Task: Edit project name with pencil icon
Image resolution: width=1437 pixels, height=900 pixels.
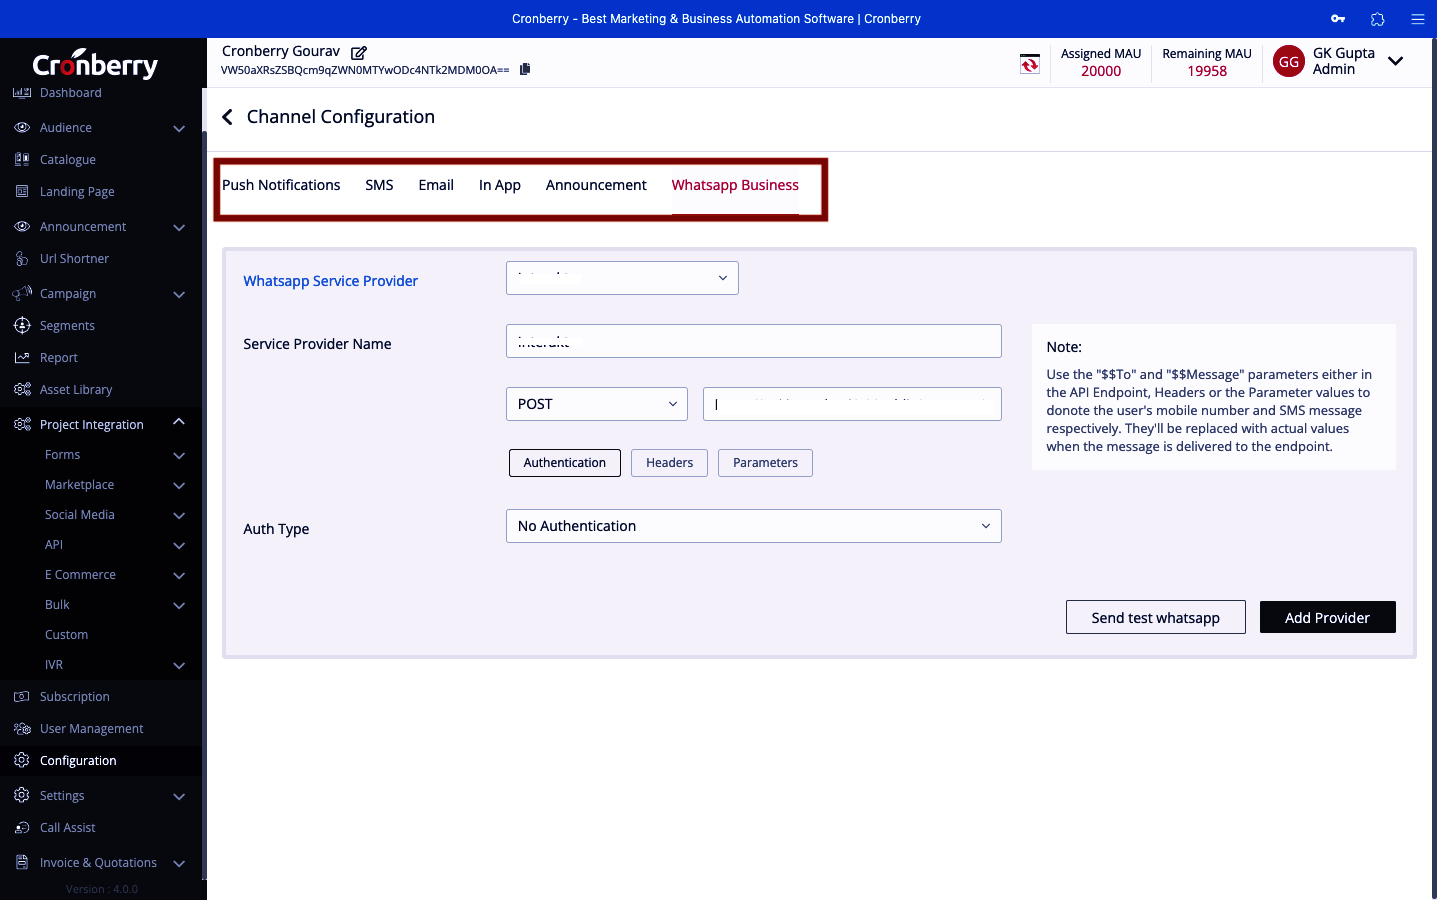Action: [359, 52]
